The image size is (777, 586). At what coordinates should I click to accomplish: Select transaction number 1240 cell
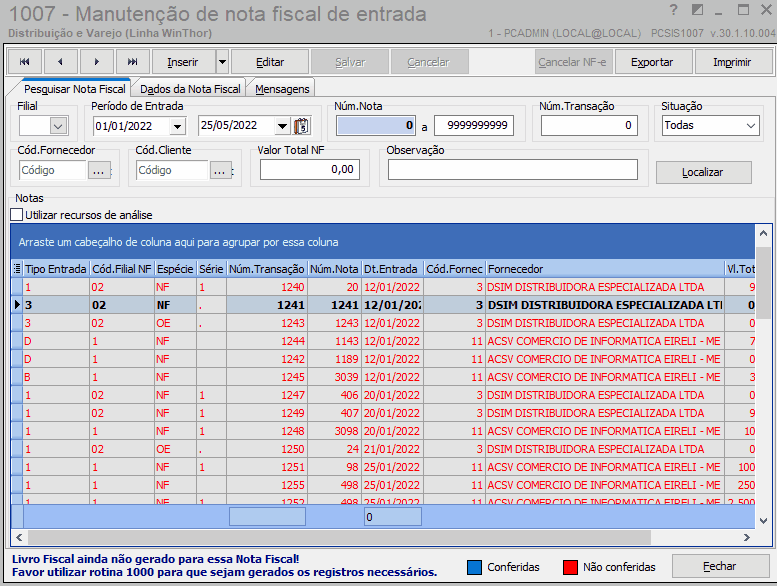click(x=267, y=287)
